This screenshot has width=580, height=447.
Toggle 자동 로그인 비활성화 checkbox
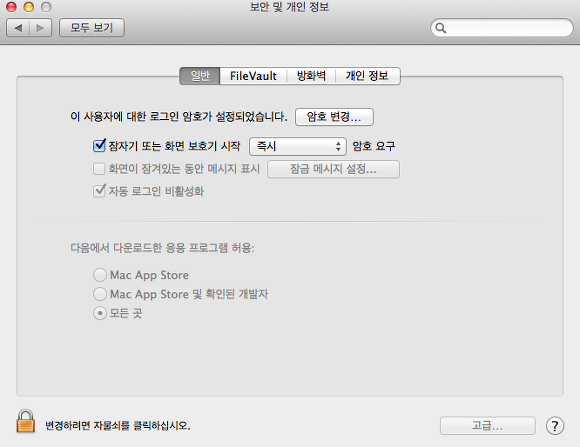click(99, 191)
